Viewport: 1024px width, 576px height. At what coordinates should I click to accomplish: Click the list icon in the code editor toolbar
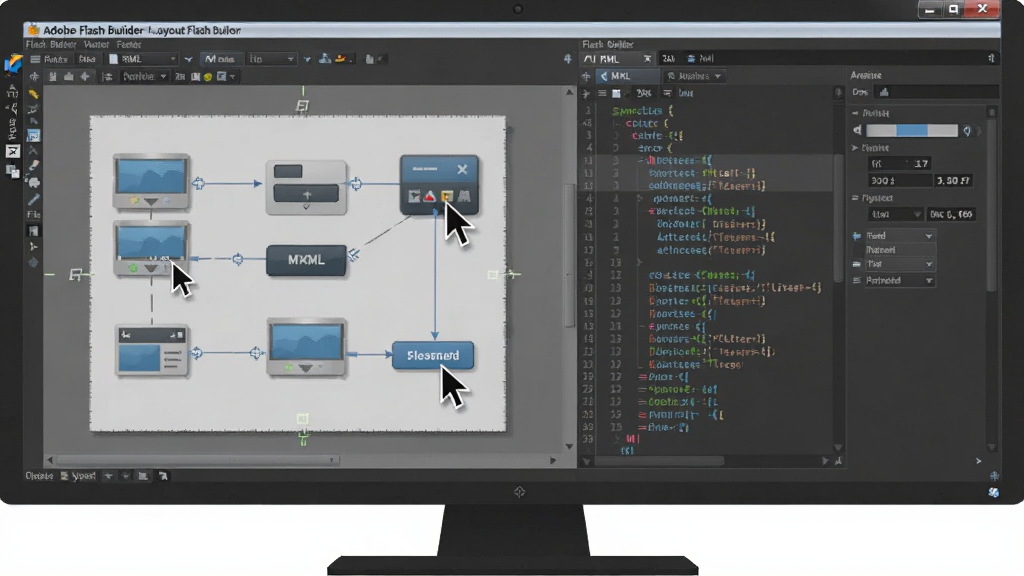pos(602,93)
